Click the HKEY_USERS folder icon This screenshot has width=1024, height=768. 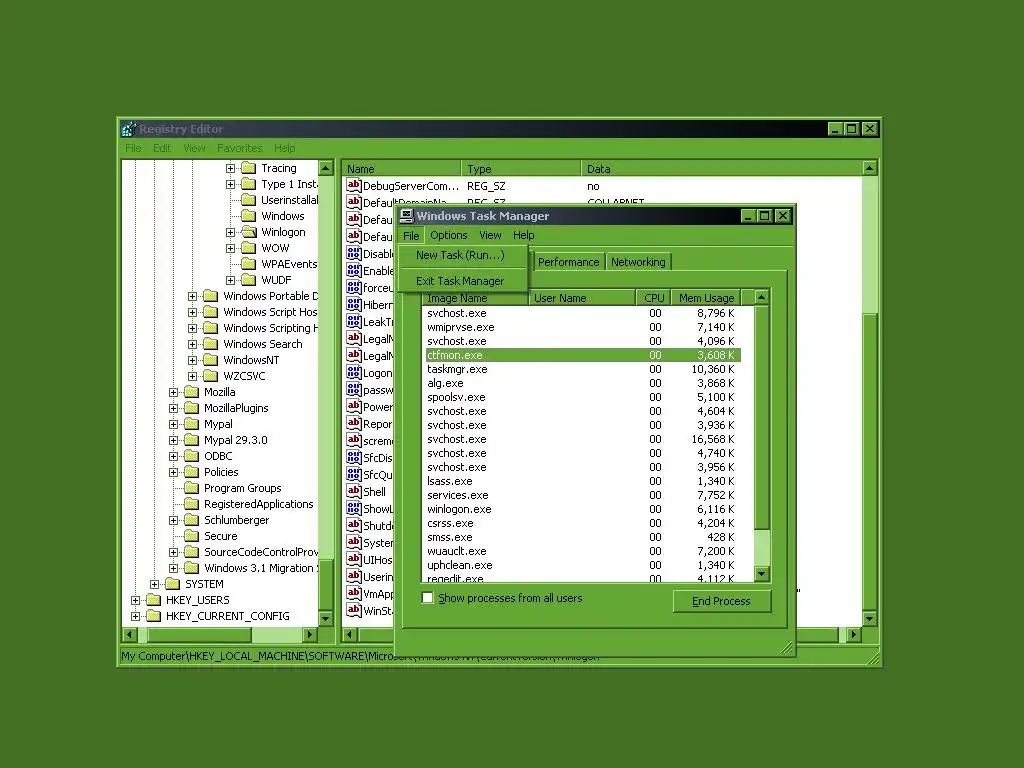click(153, 600)
